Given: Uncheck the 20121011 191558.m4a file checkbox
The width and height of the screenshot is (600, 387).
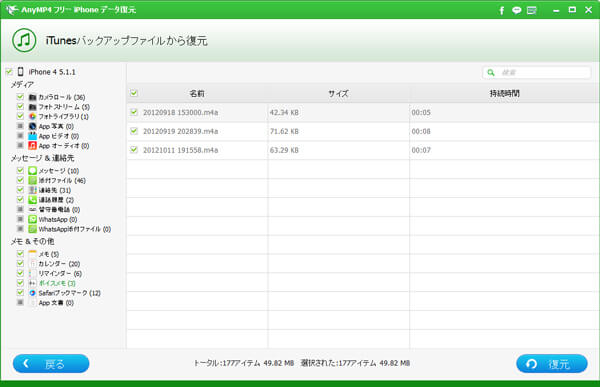Looking at the screenshot, I should click(x=134, y=149).
